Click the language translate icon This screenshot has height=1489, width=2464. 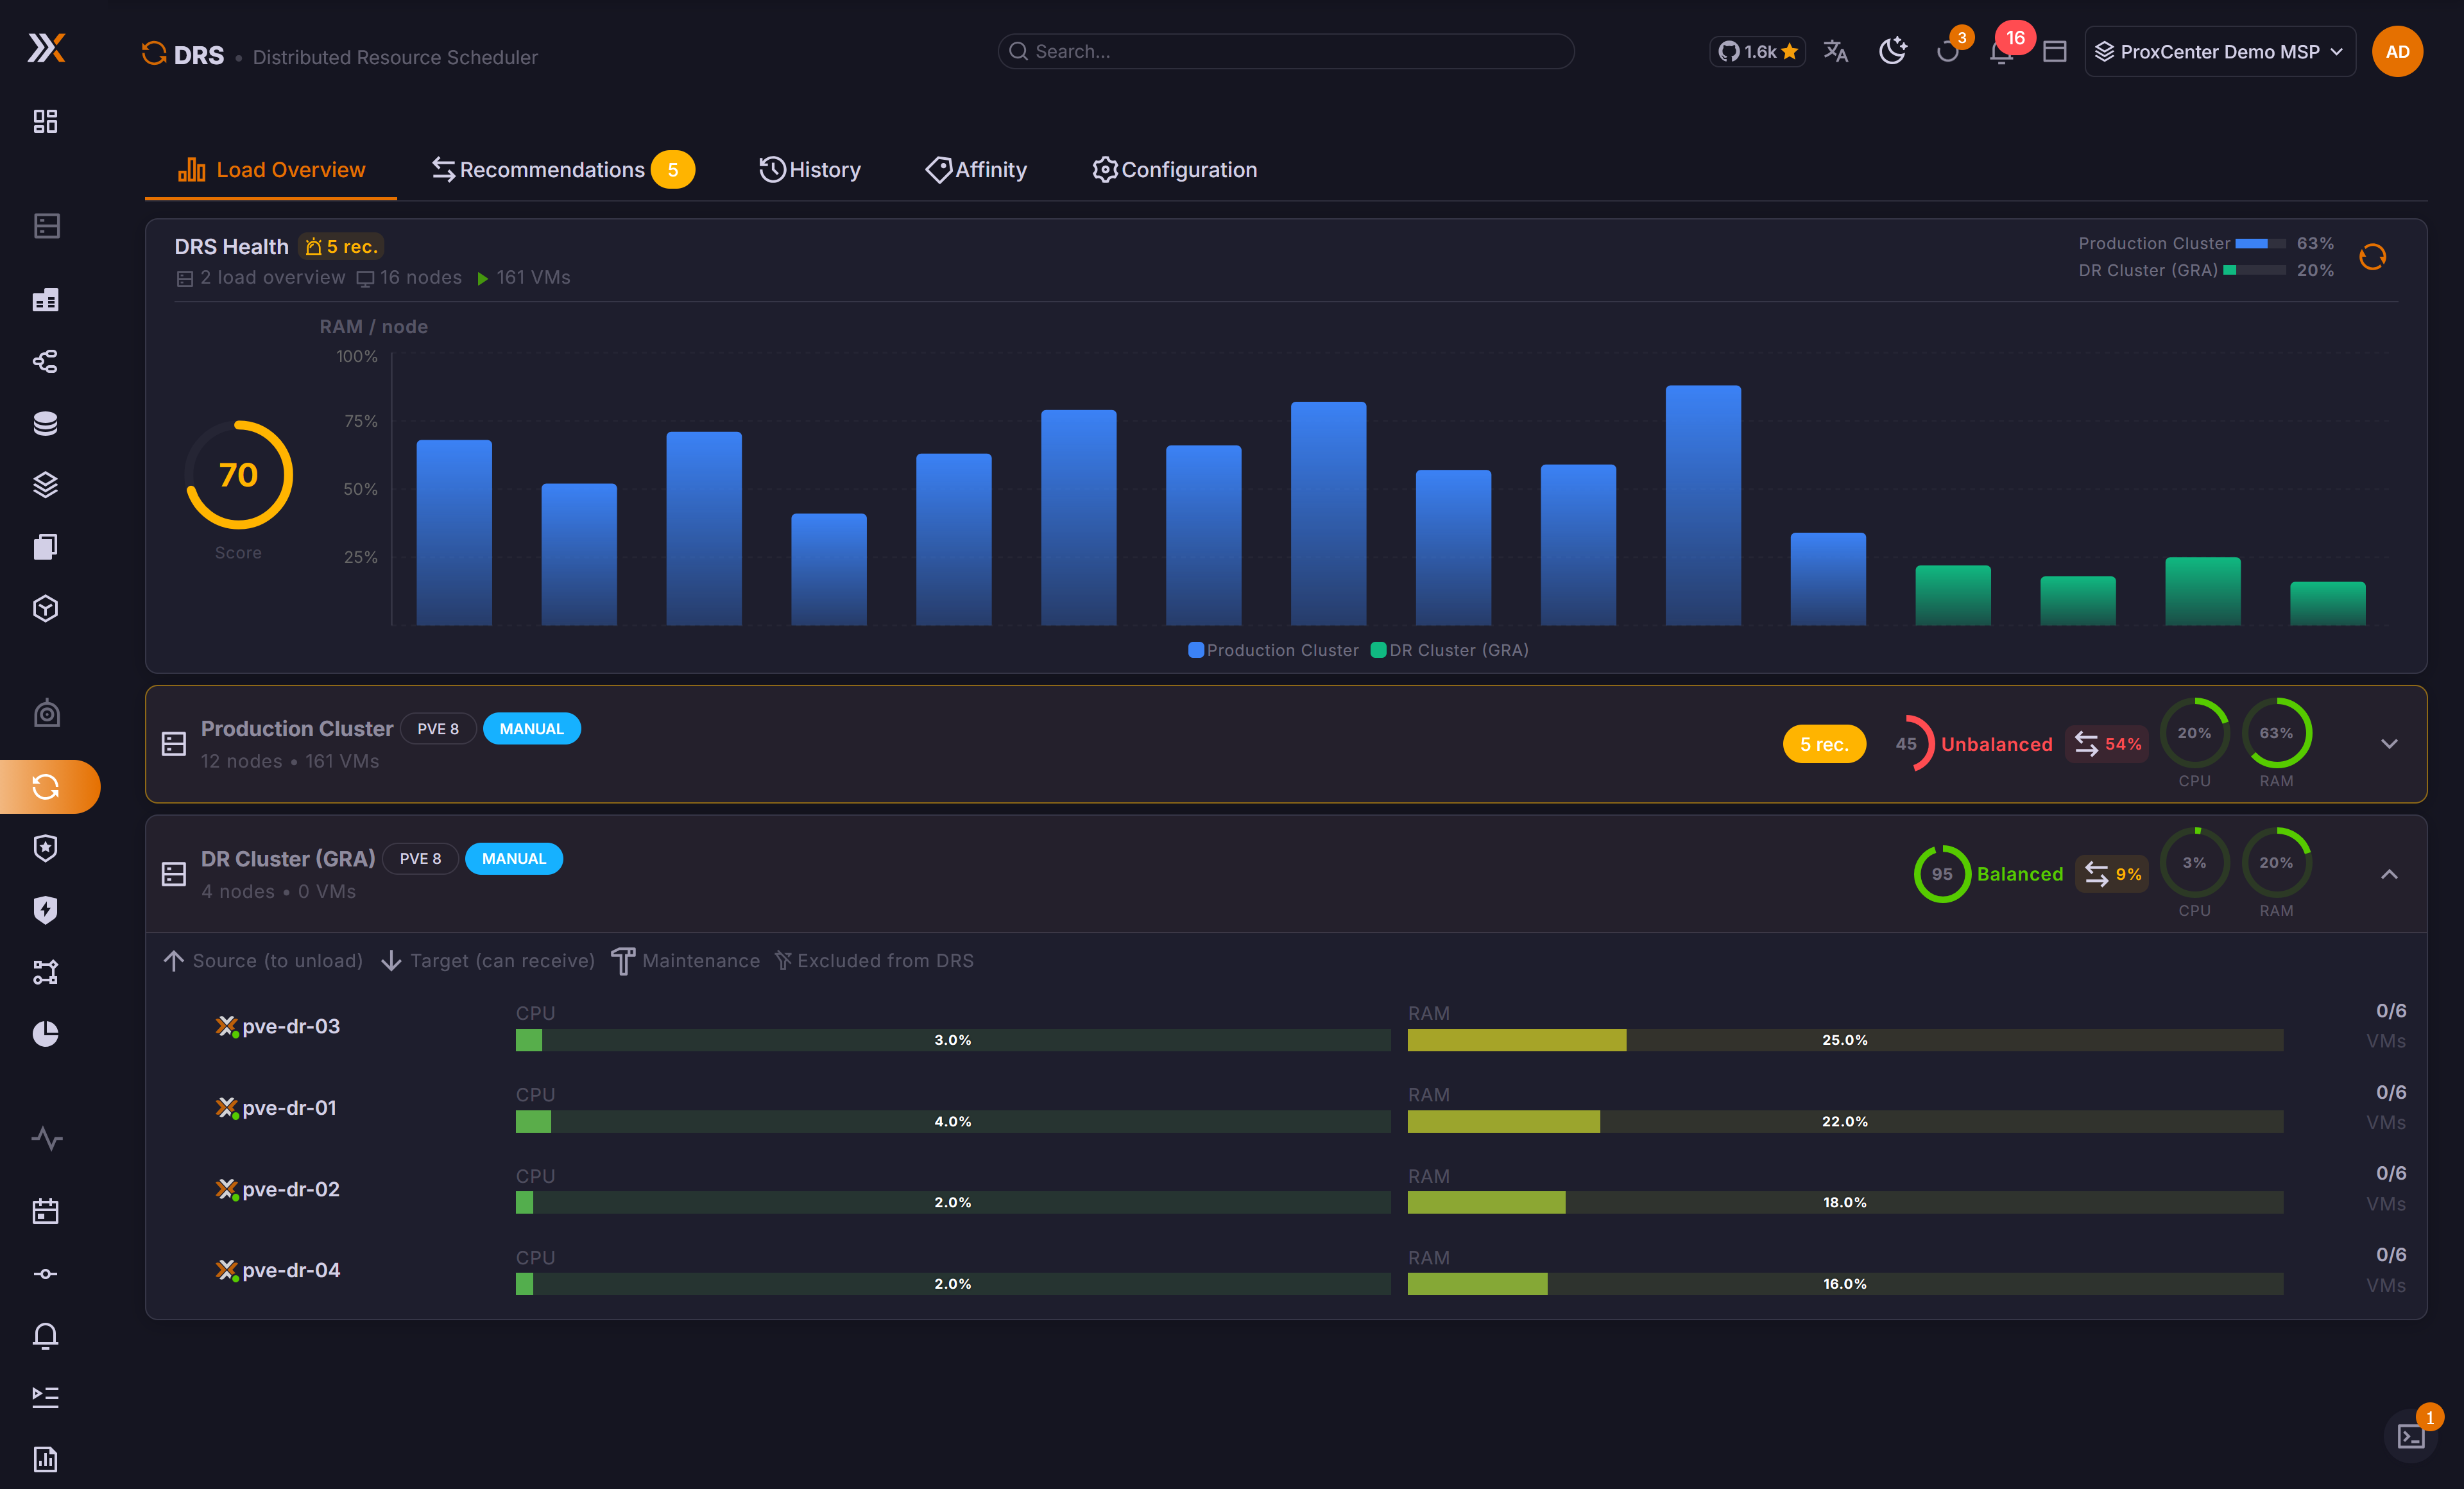pos(1835,51)
